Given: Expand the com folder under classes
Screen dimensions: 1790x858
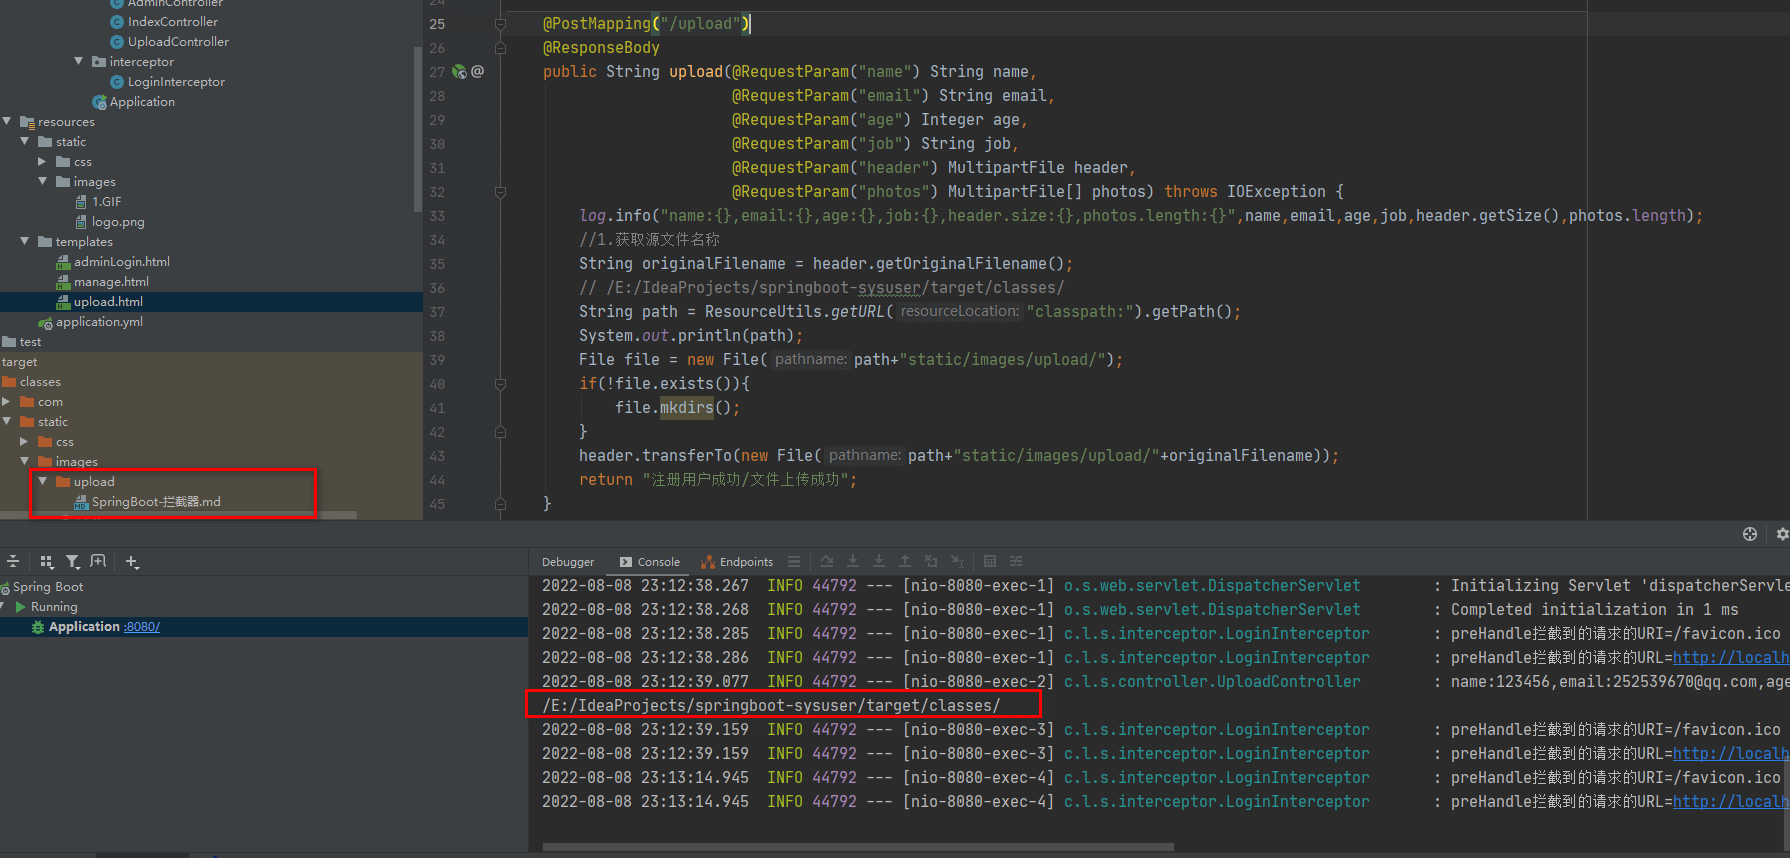Looking at the screenshot, I should 6,401.
